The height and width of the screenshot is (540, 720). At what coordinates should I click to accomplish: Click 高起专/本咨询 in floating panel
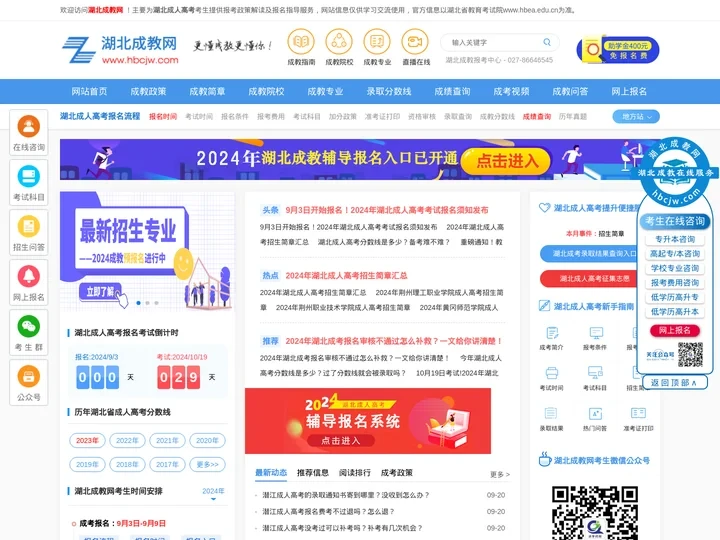click(x=675, y=253)
